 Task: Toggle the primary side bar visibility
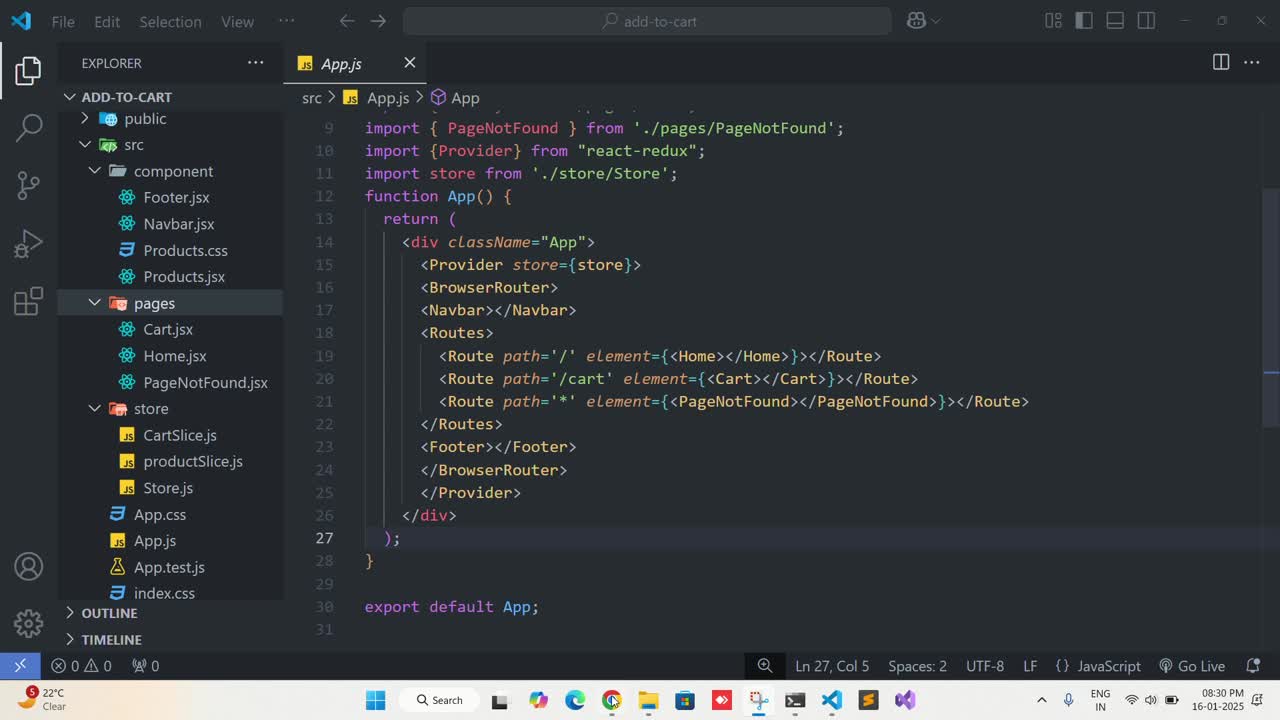click(x=1084, y=21)
